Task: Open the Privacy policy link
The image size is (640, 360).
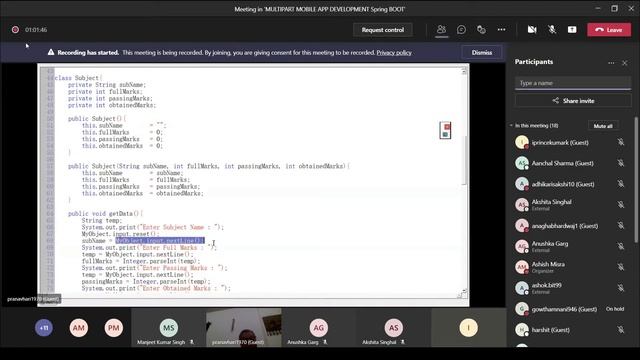Action: 394,53
